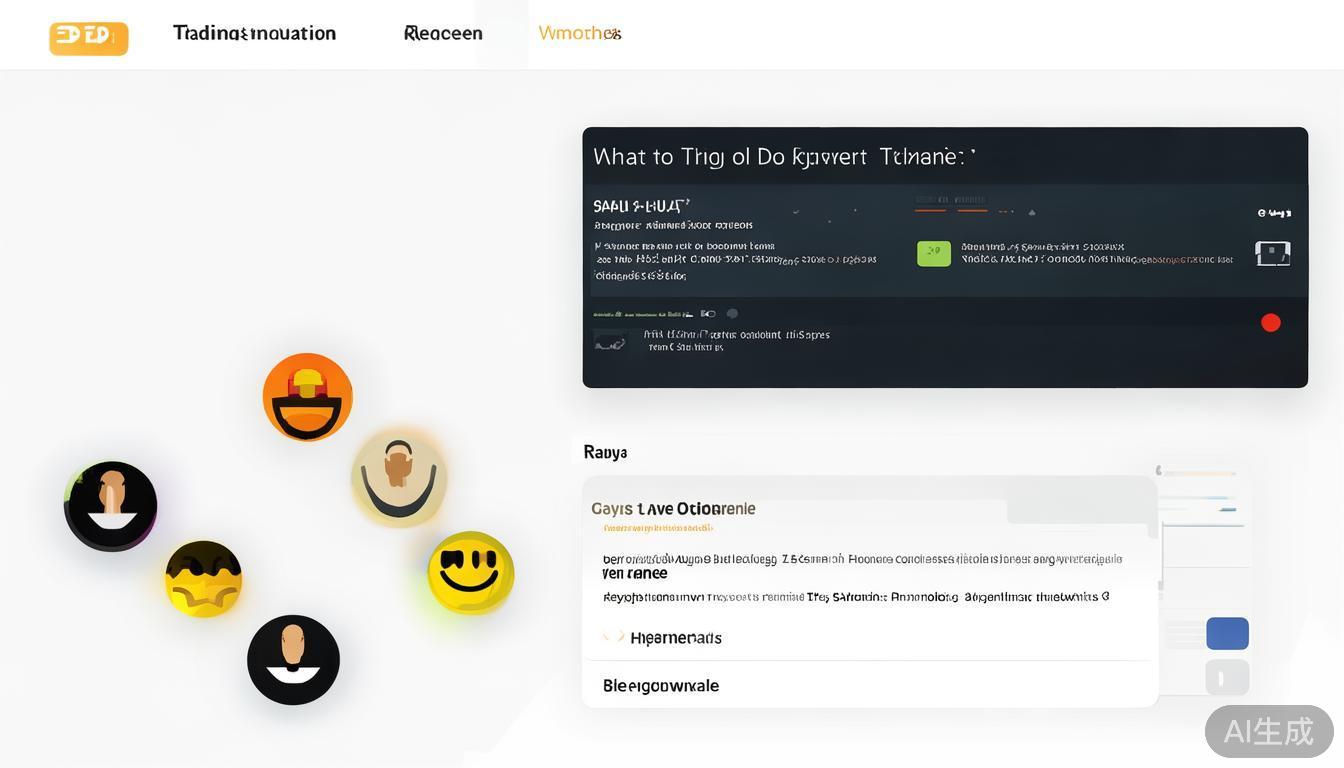Switch to the Reaceen nav item
This screenshot has width=1344, height=768.
(x=443, y=33)
